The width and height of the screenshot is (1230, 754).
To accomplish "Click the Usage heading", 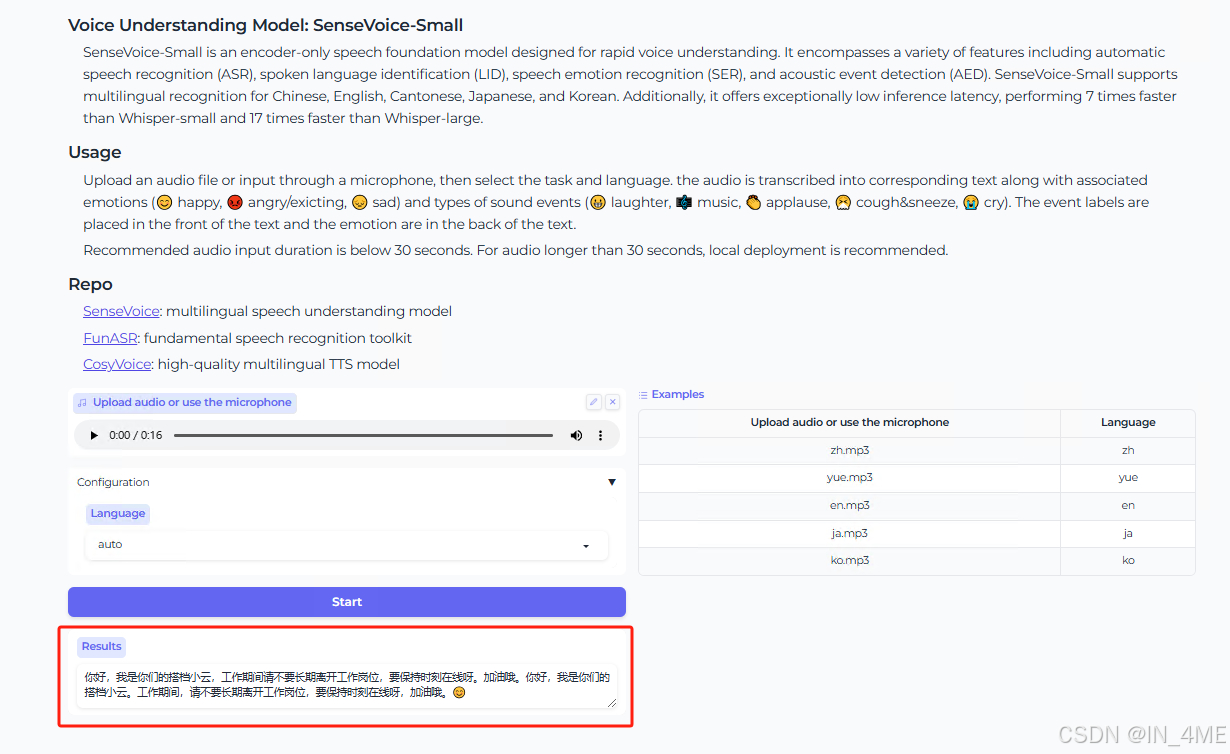I will pyautogui.click(x=95, y=152).
